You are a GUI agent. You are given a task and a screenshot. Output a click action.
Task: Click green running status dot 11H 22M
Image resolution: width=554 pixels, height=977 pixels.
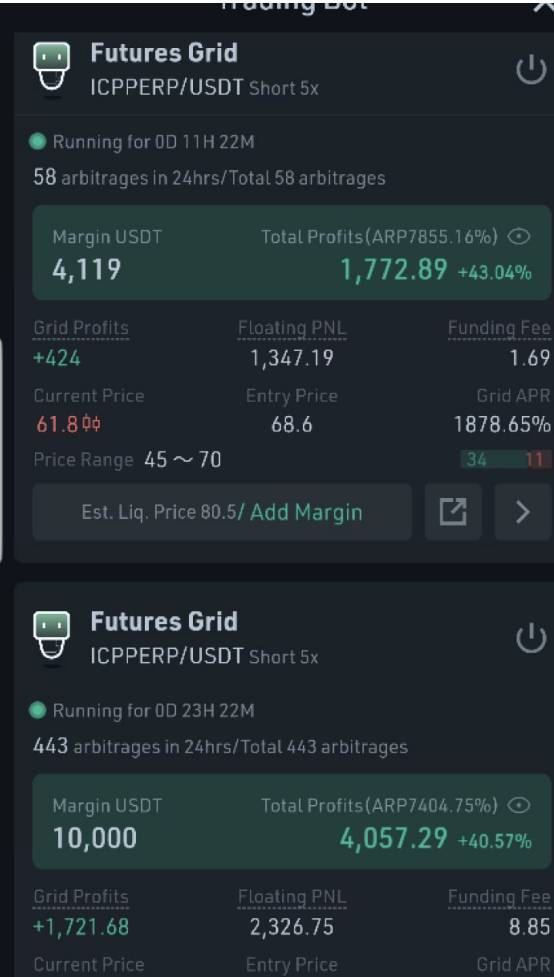(38, 142)
